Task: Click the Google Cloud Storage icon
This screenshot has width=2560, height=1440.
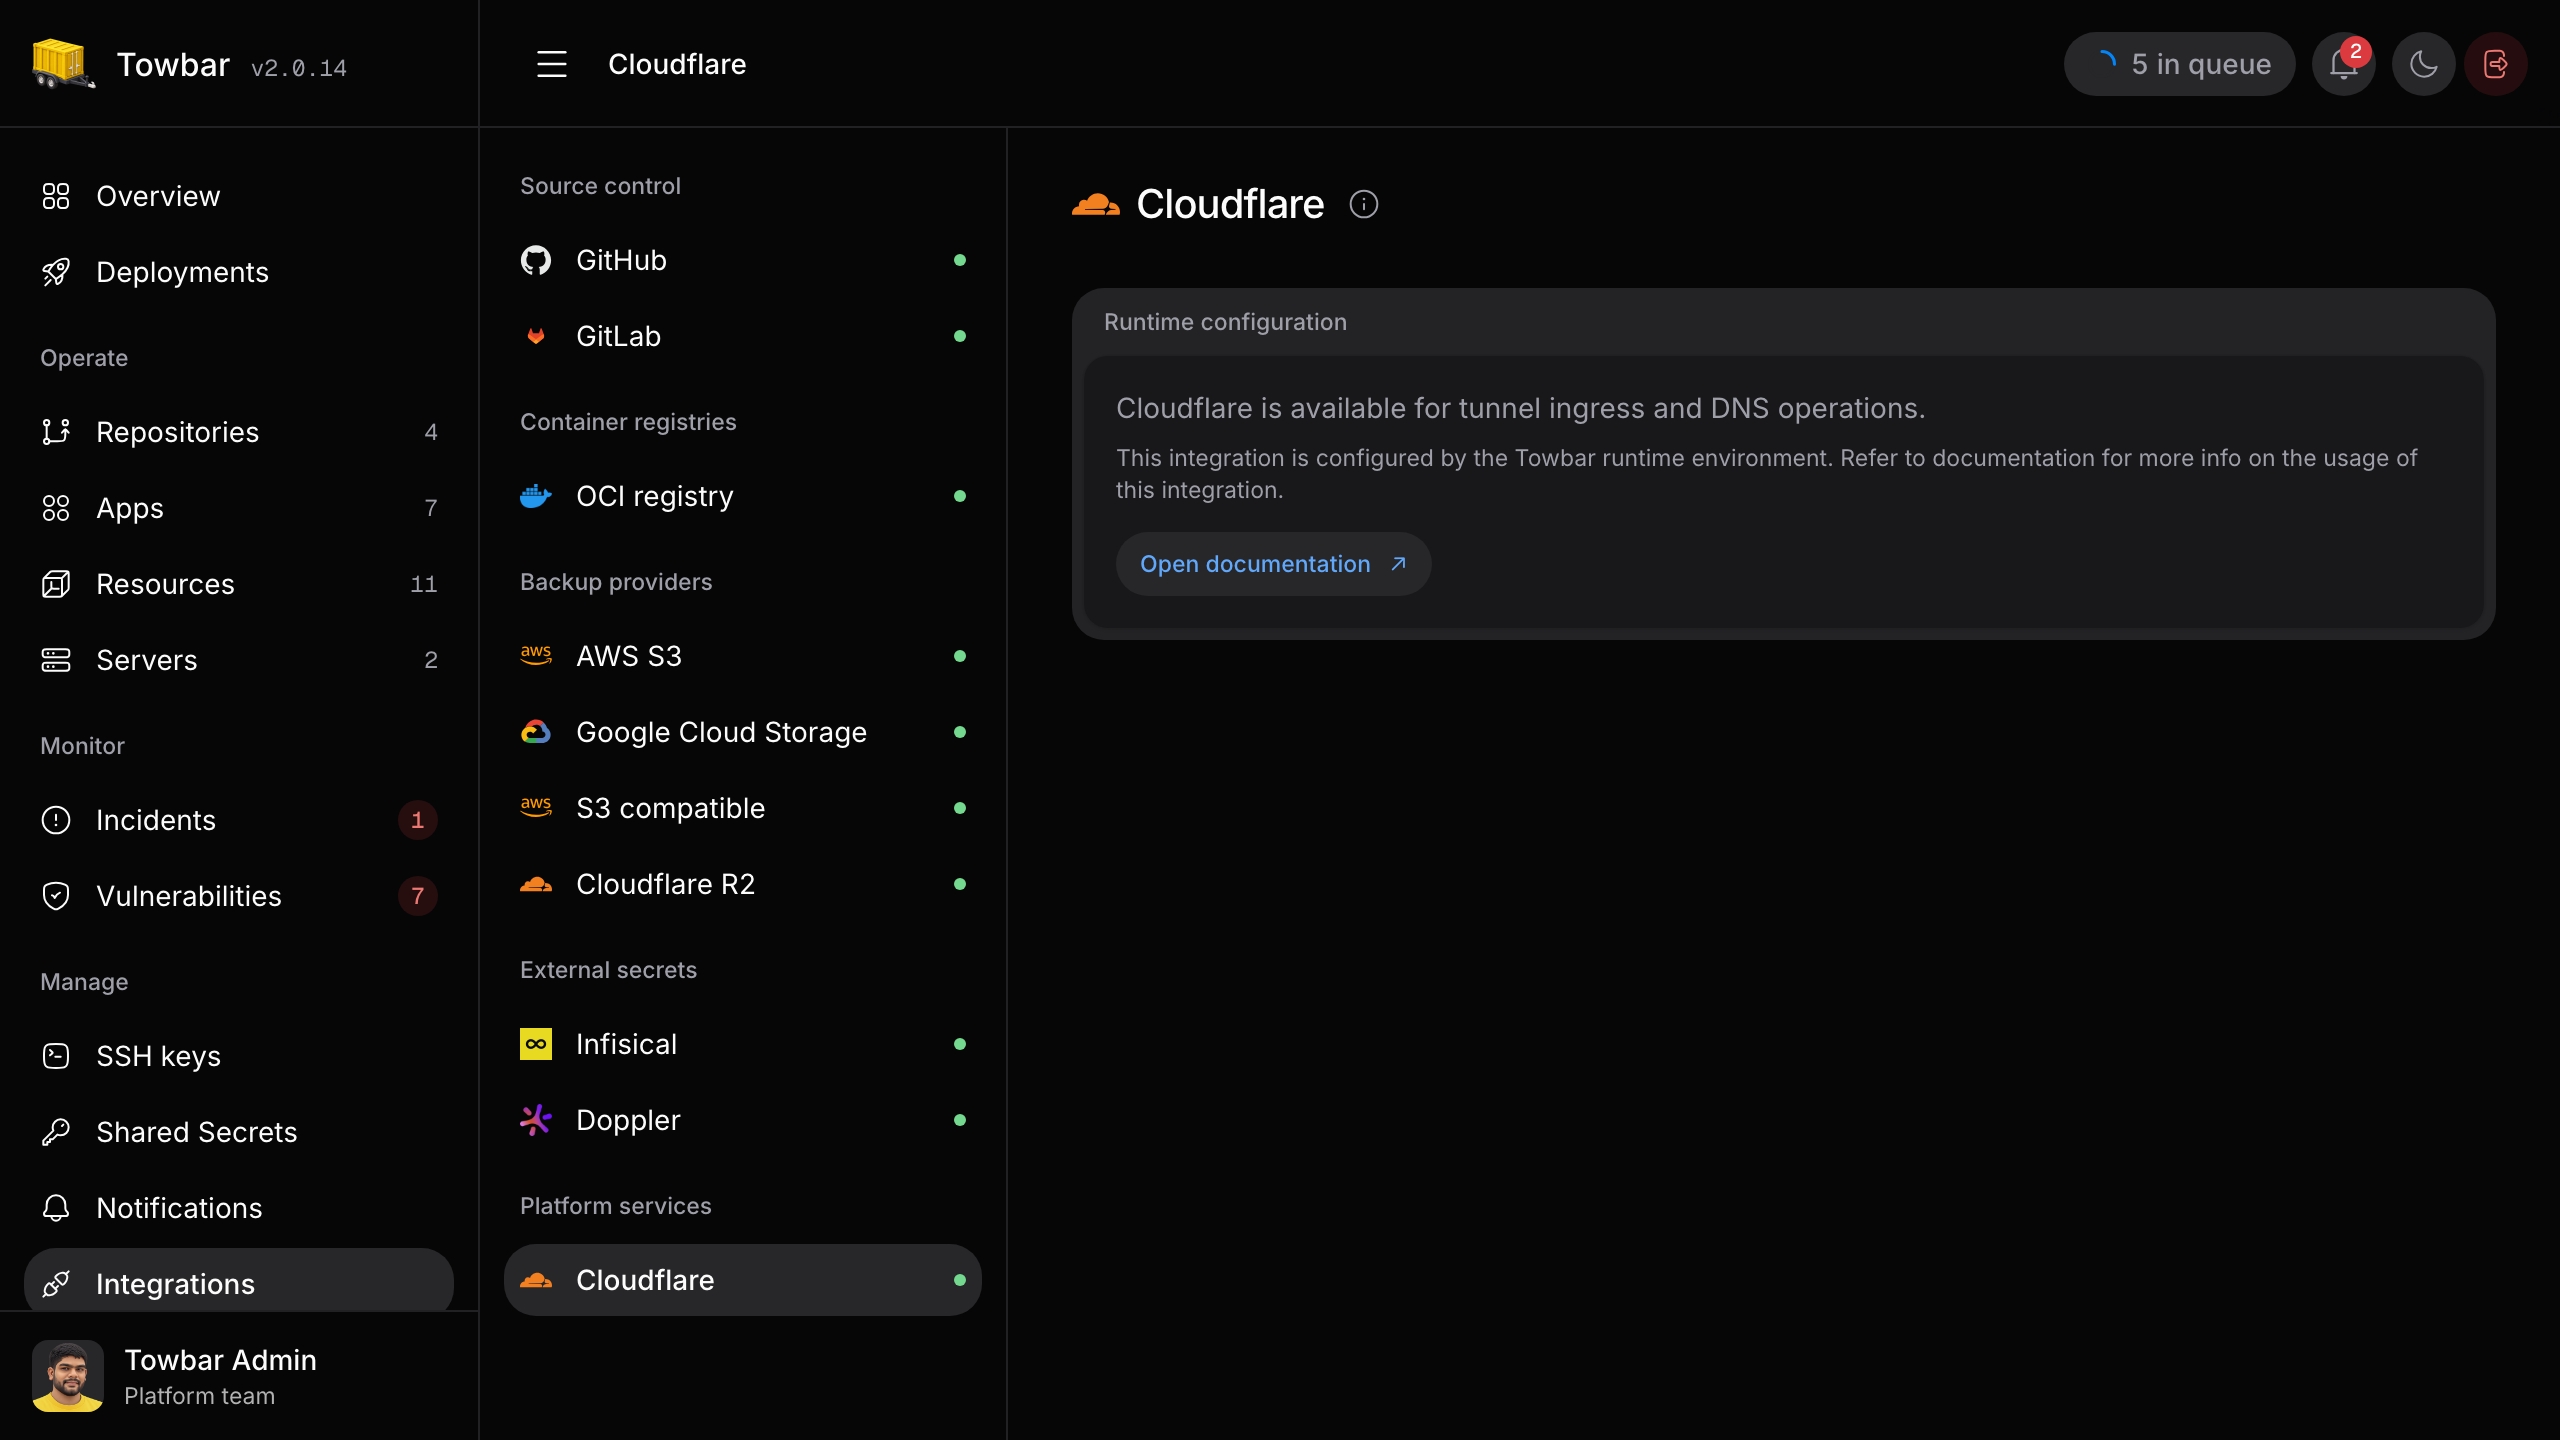Action: [536, 732]
